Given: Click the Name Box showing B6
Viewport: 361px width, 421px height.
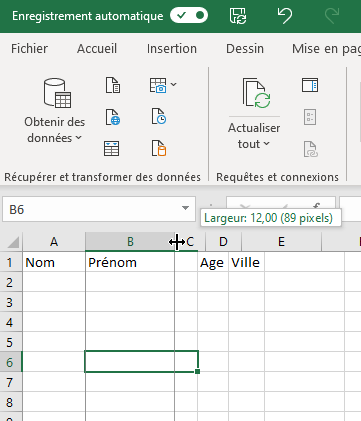Looking at the screenshot, I should pos(92,209).
